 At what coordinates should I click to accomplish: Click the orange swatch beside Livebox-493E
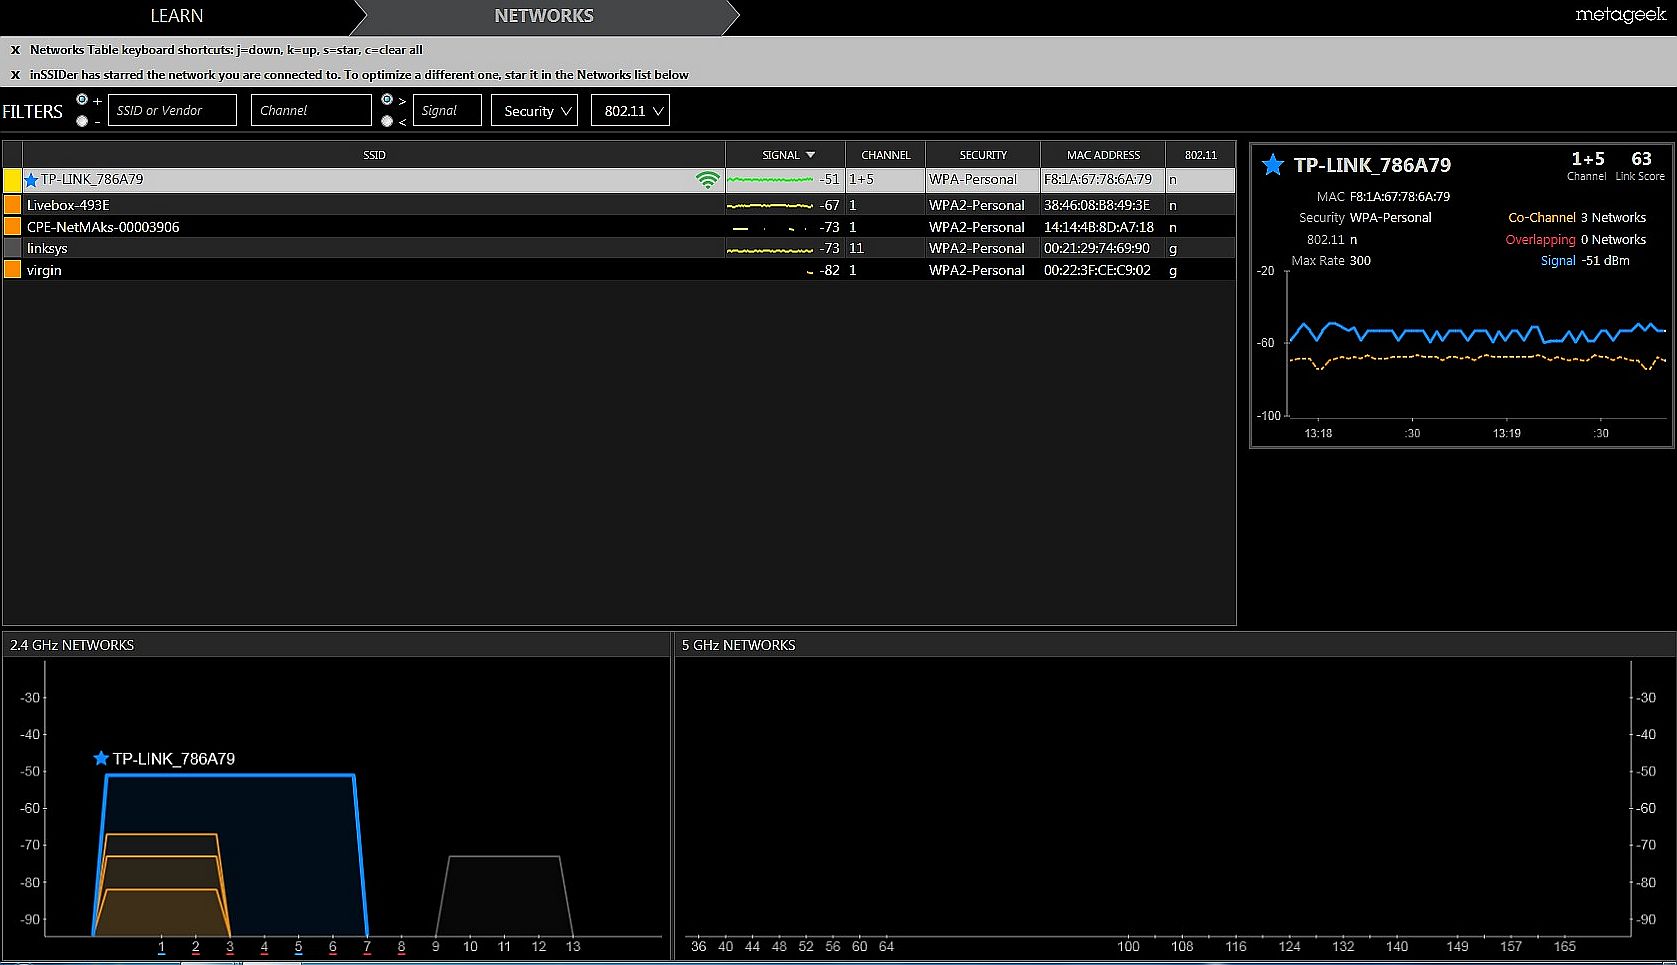(12, 205)
